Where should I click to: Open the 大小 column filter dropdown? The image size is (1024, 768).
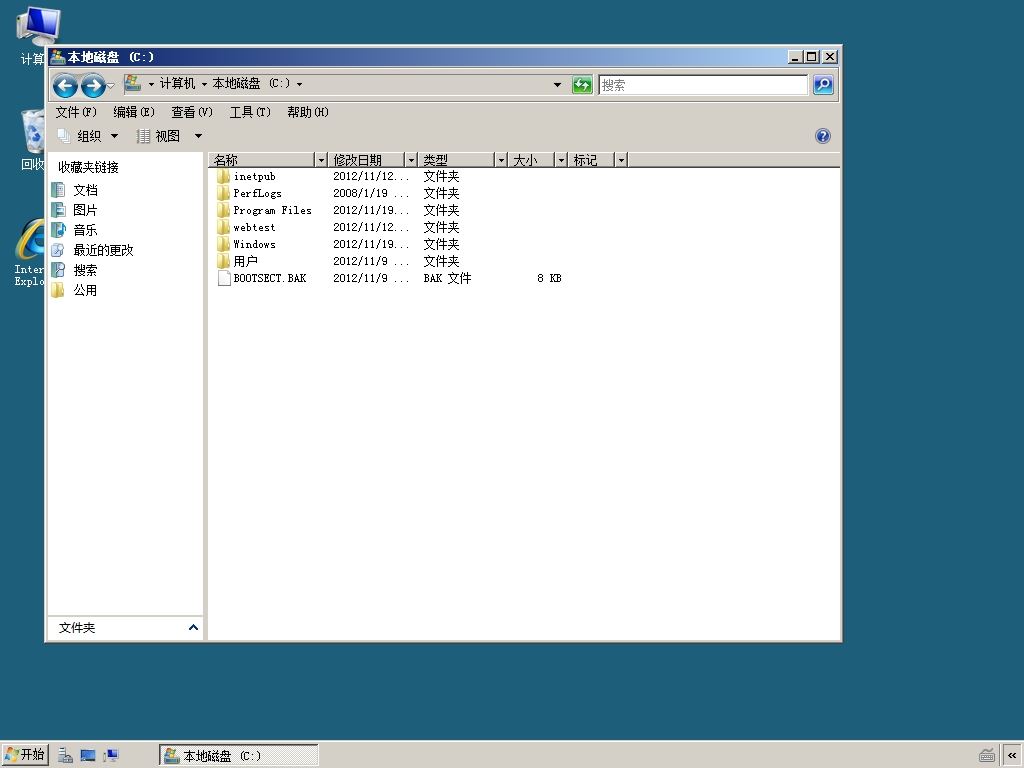(x=560, y=160)
